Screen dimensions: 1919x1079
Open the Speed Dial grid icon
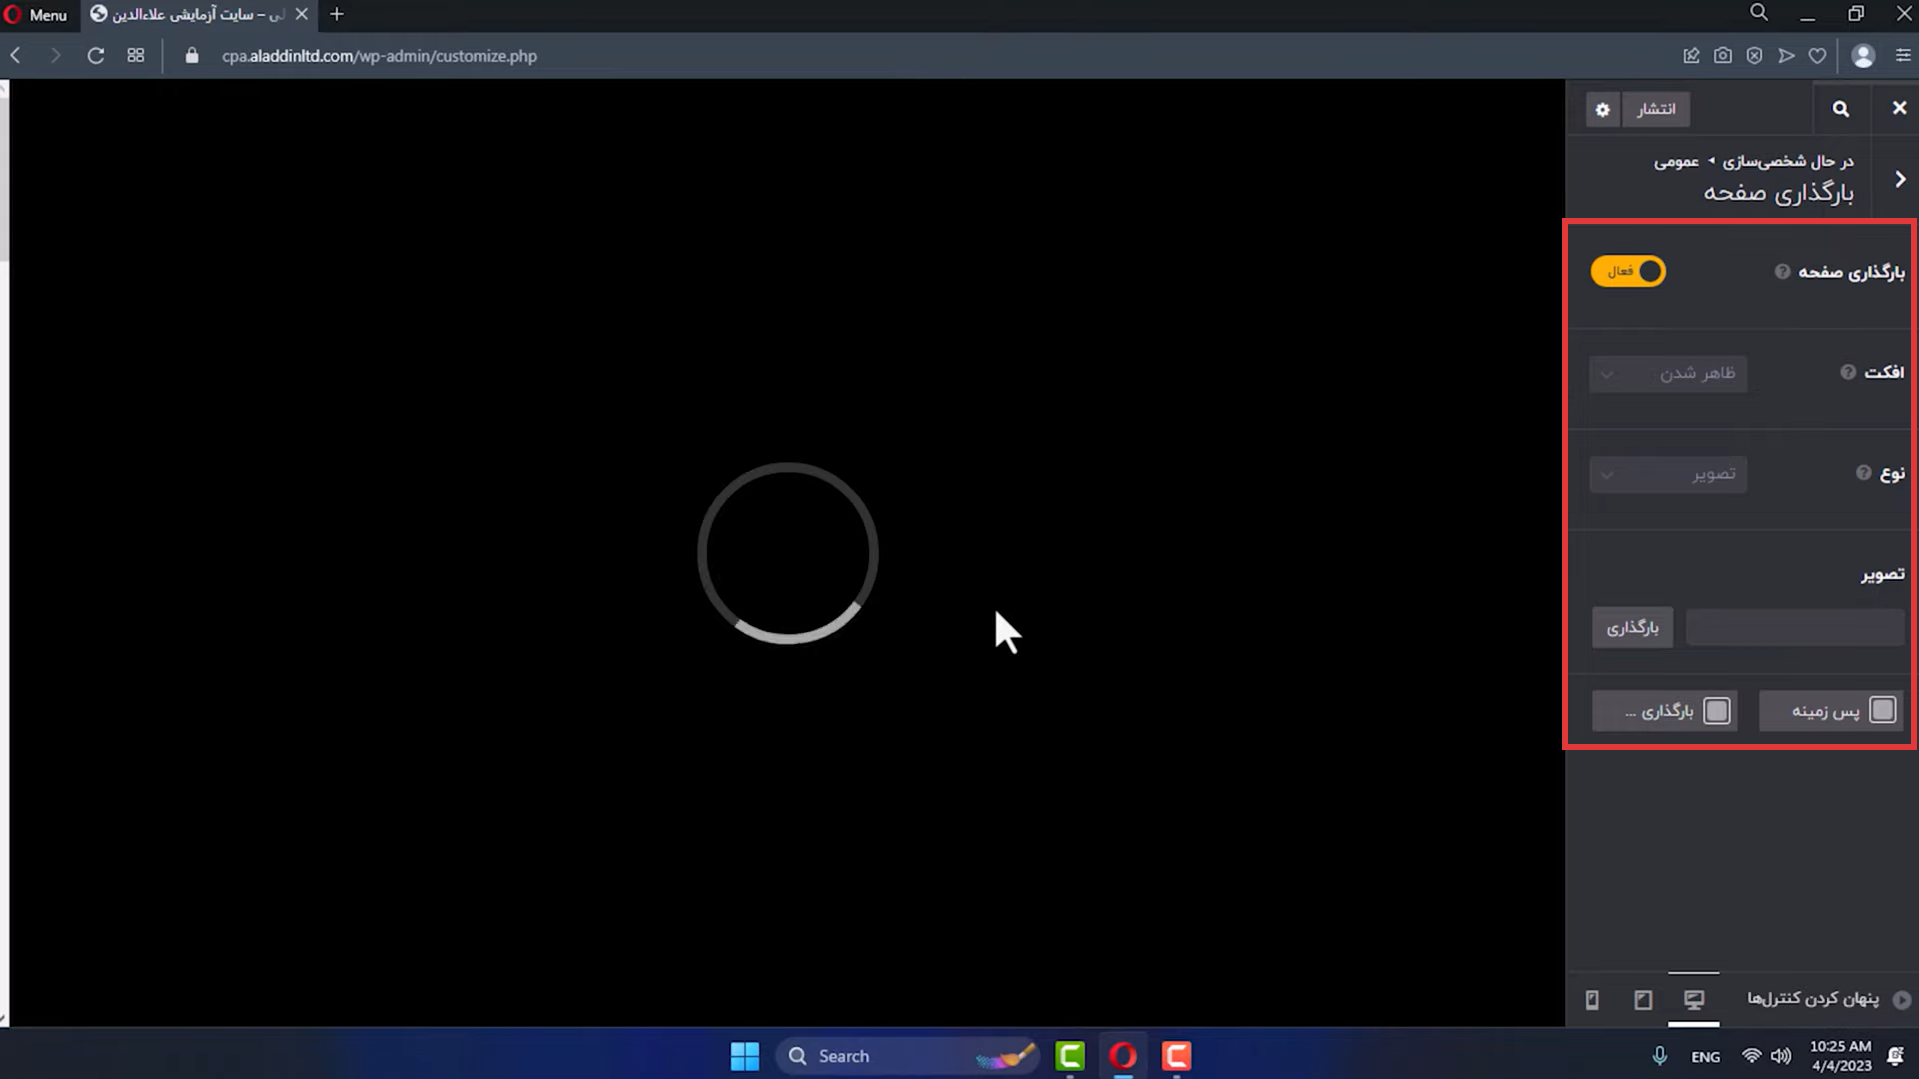136,56
